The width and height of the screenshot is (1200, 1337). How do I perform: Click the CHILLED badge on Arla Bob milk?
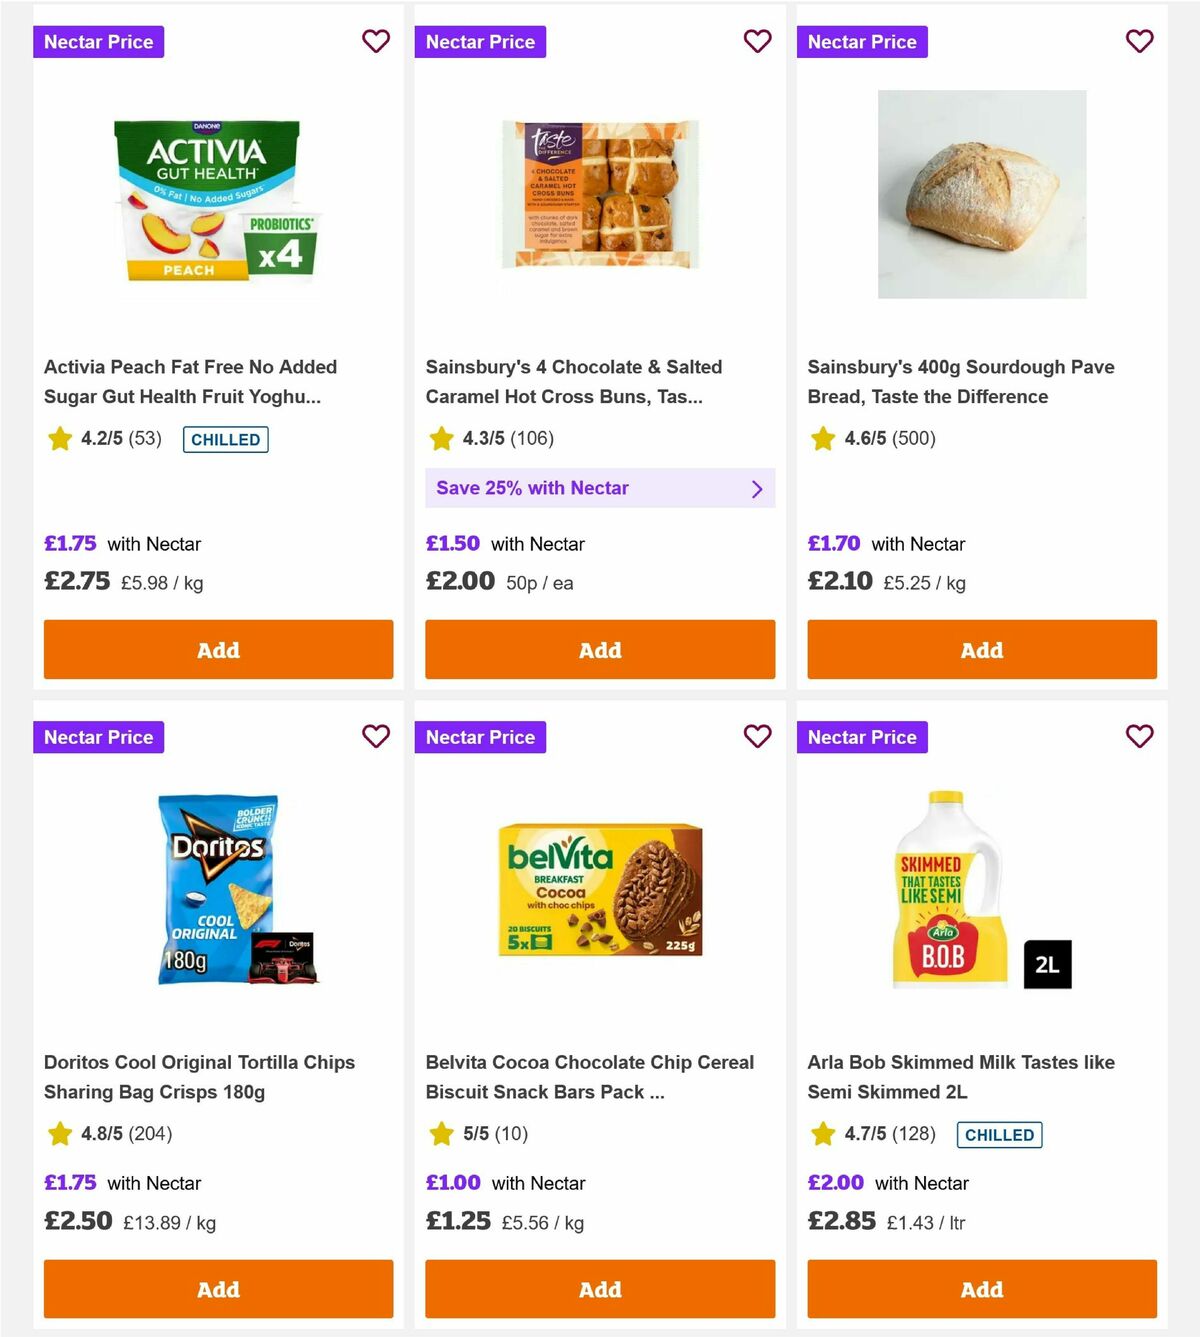pyautogui.click(x=999, y=1134)
